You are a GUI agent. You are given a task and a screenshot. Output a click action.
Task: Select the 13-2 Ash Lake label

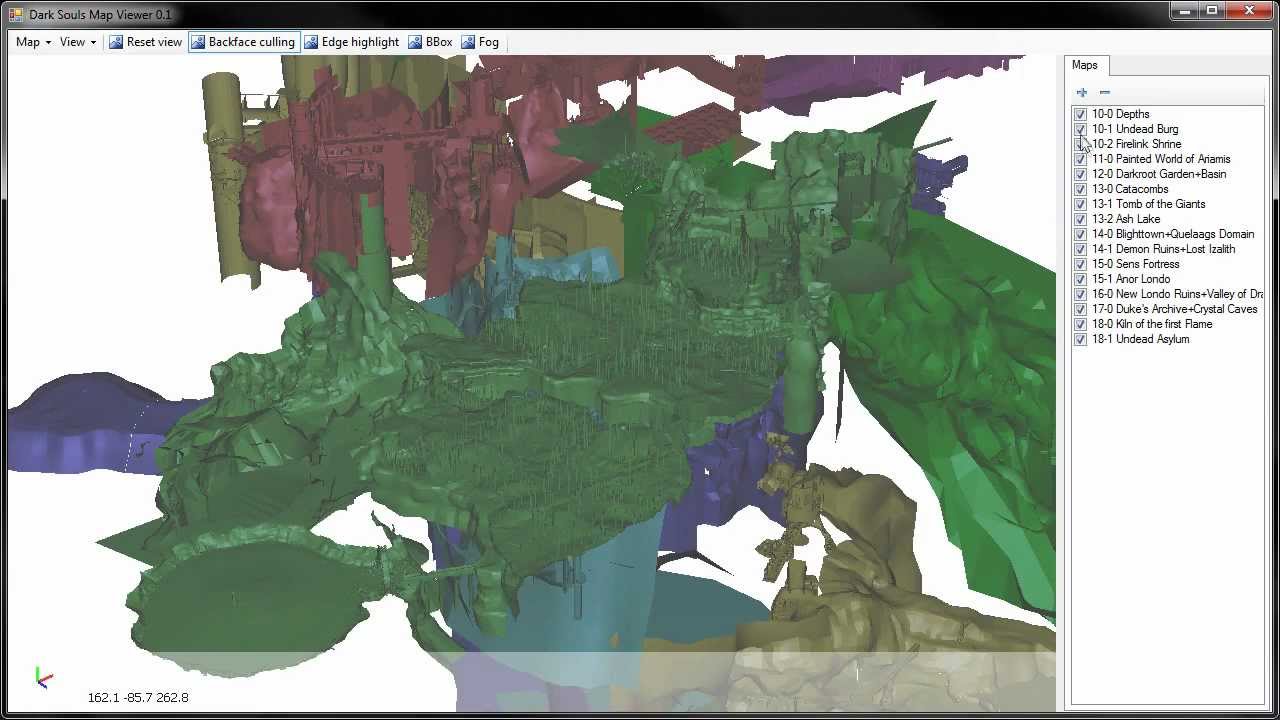(1126, 219)
